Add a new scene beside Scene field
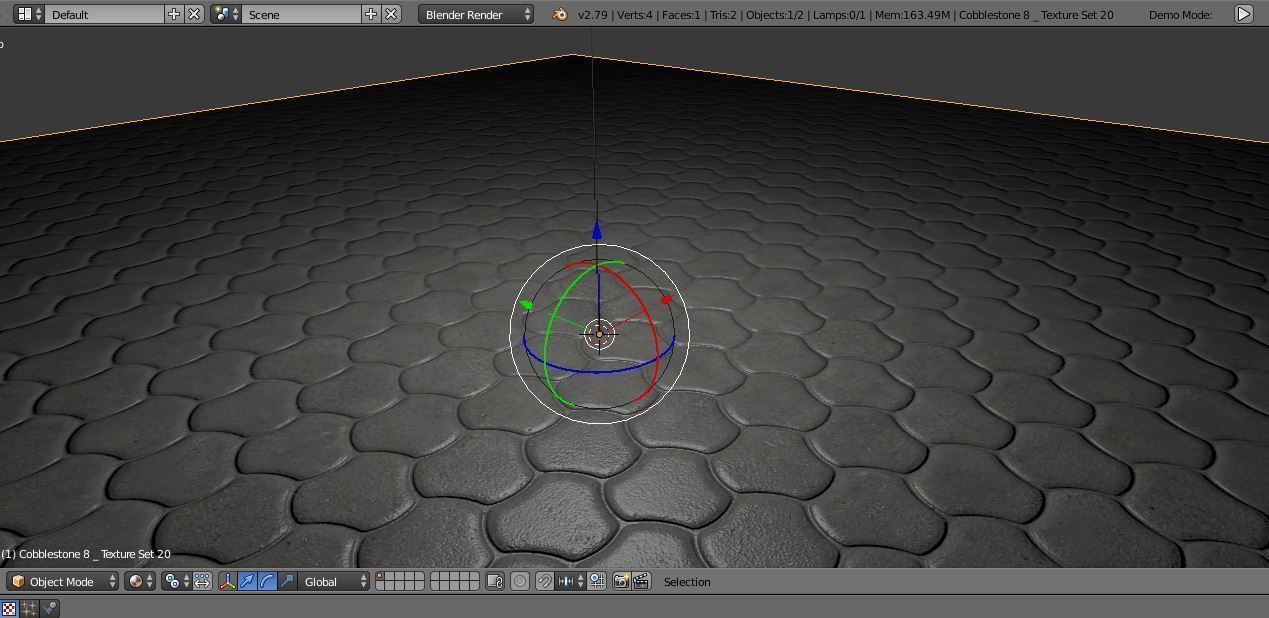1269x618 pixels. click(x=371, y=14)
